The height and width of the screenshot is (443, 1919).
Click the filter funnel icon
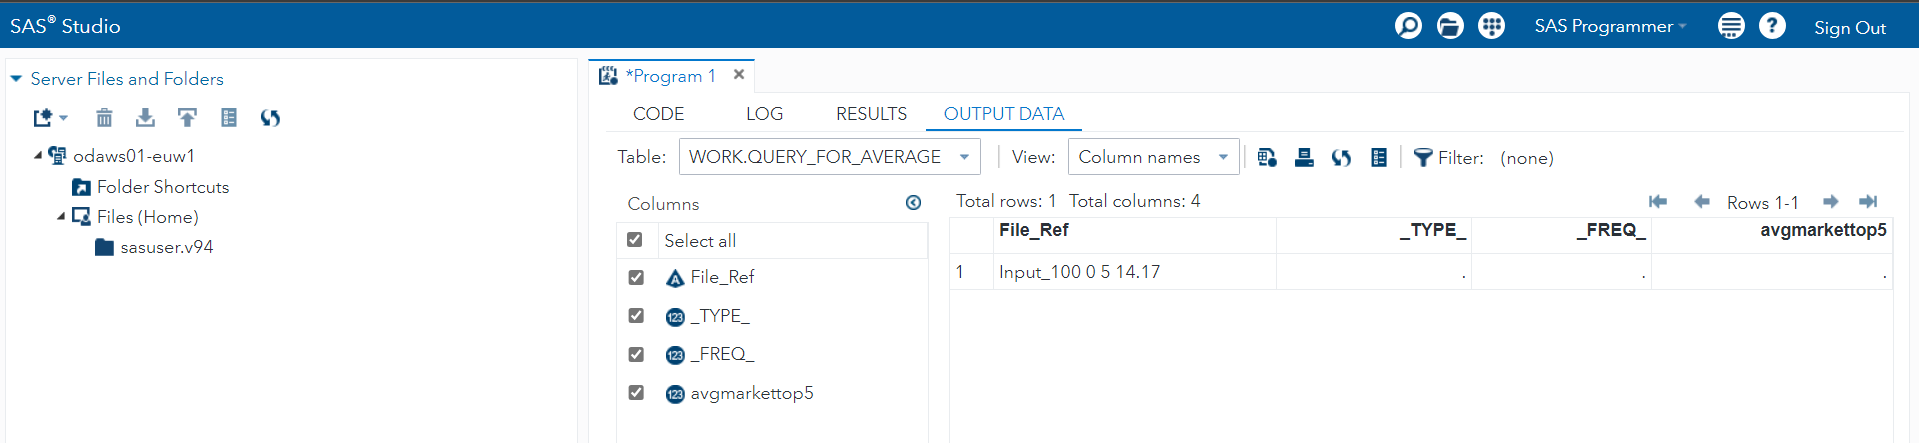coord(1422,157)
